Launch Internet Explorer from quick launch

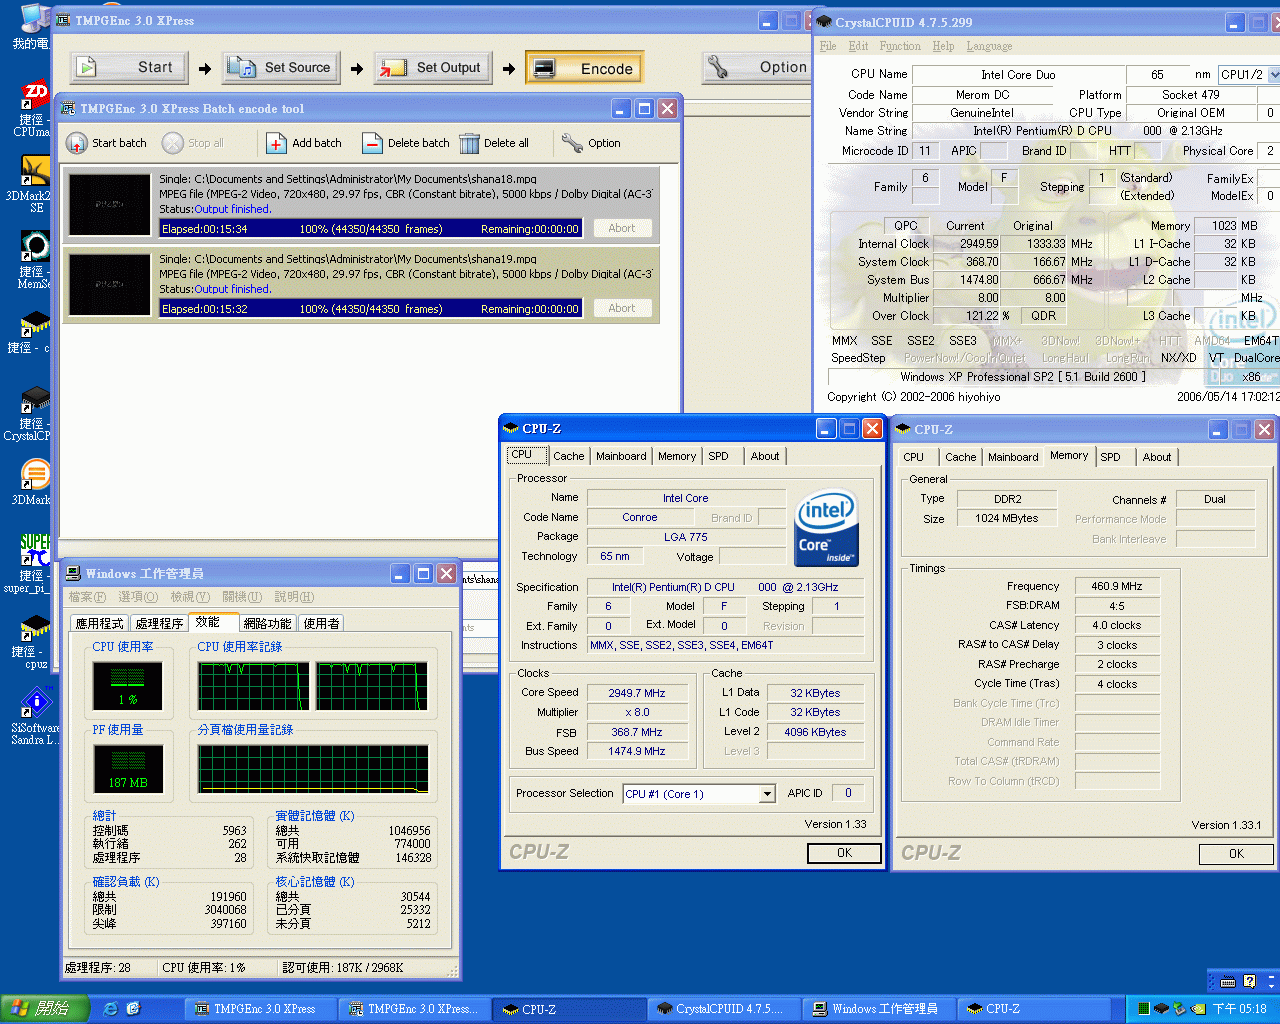point(111,1009)
